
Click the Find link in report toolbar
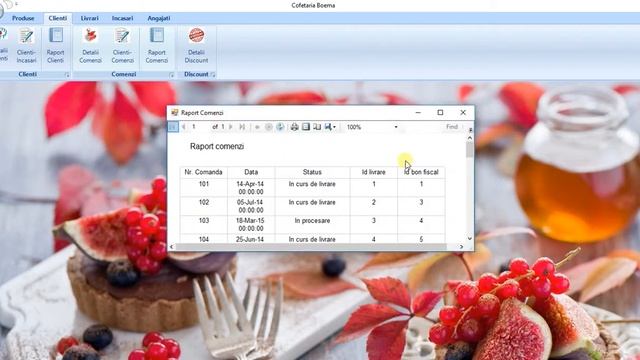(452, 127)
